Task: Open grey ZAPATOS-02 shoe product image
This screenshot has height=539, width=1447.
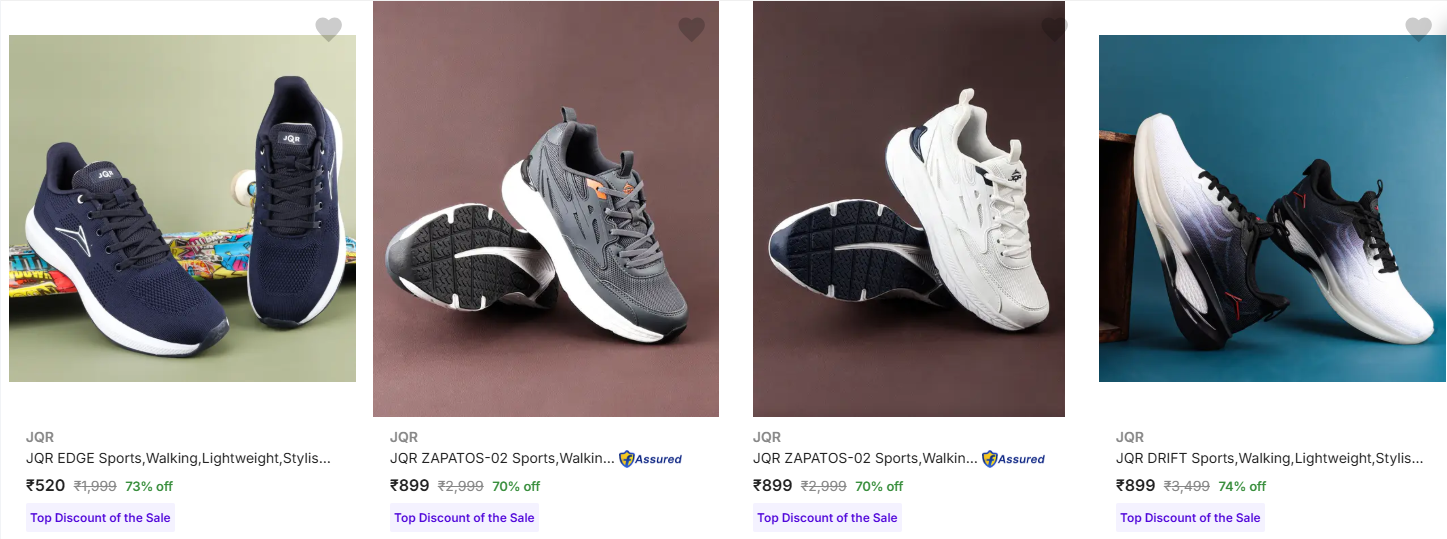Action: 546,209
